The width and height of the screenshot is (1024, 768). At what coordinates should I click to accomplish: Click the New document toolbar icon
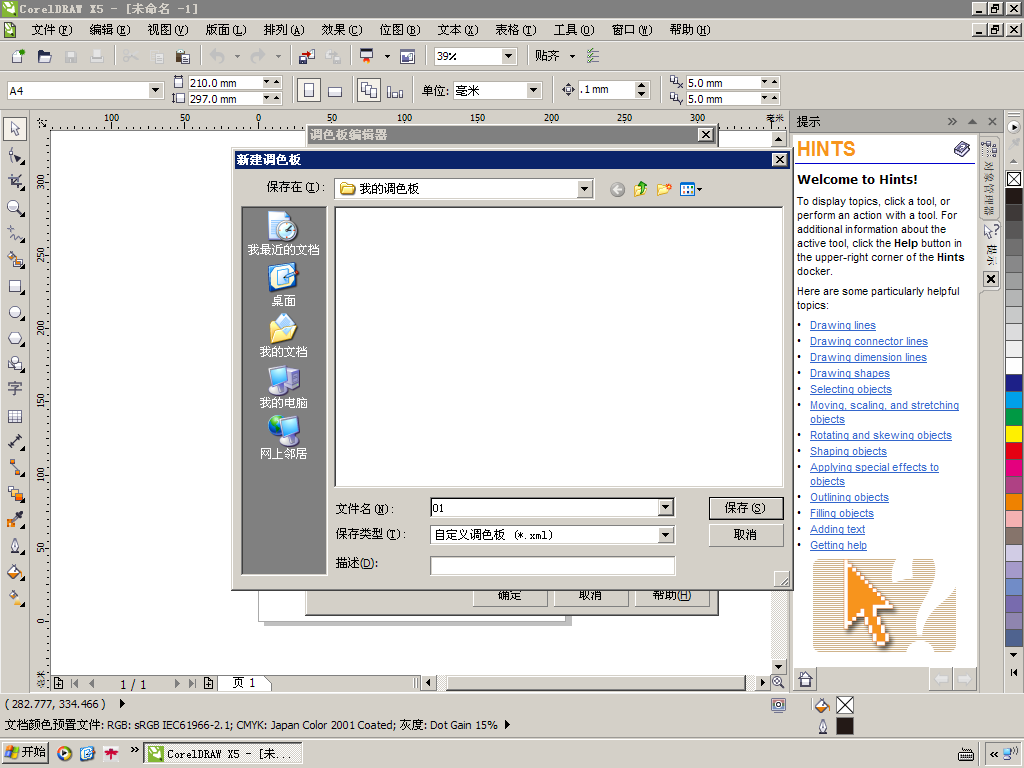[18, 56]
